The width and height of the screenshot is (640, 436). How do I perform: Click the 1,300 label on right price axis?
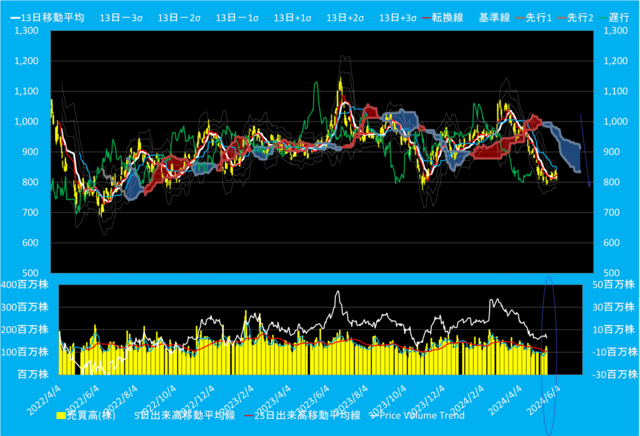[x=616, y=31]
